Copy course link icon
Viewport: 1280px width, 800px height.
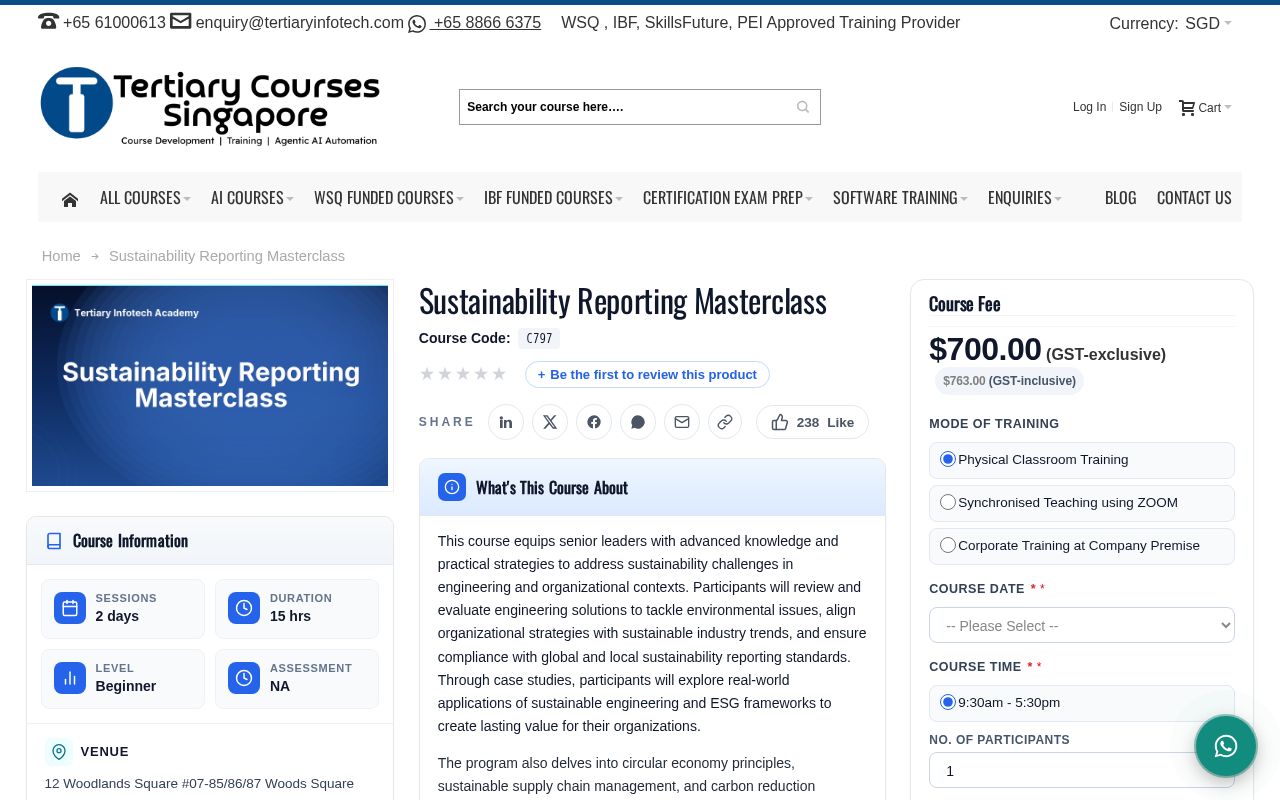coord(725,422)
